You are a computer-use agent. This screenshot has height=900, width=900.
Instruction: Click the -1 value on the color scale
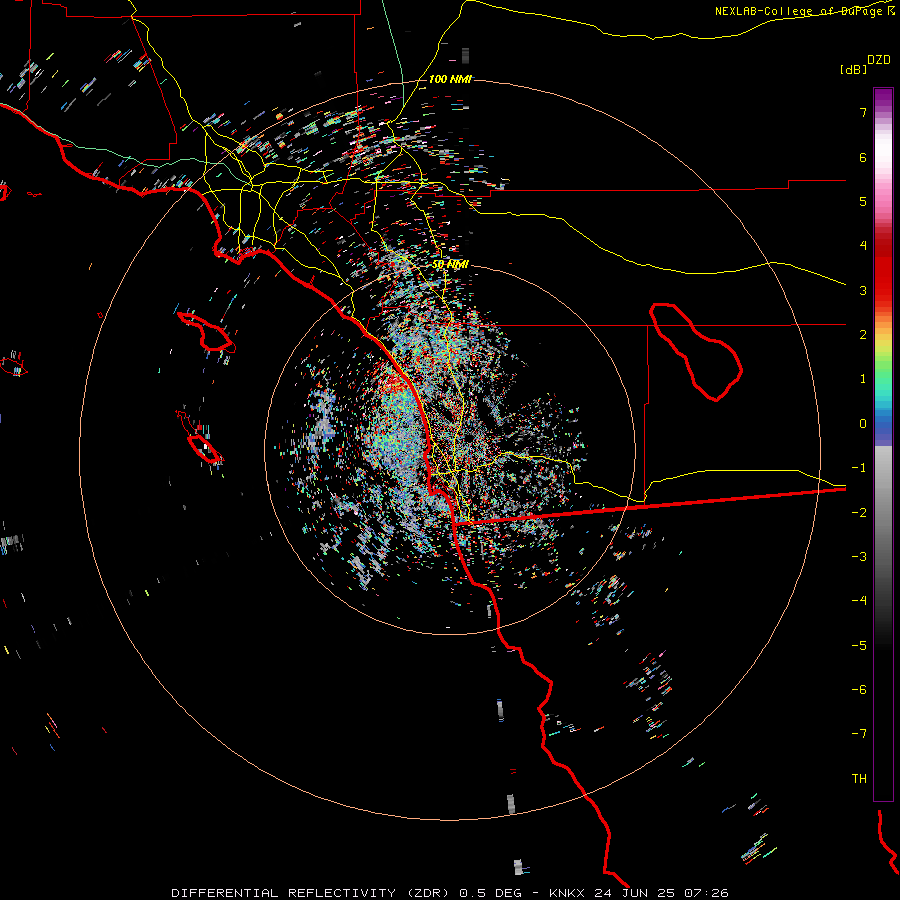859,468
